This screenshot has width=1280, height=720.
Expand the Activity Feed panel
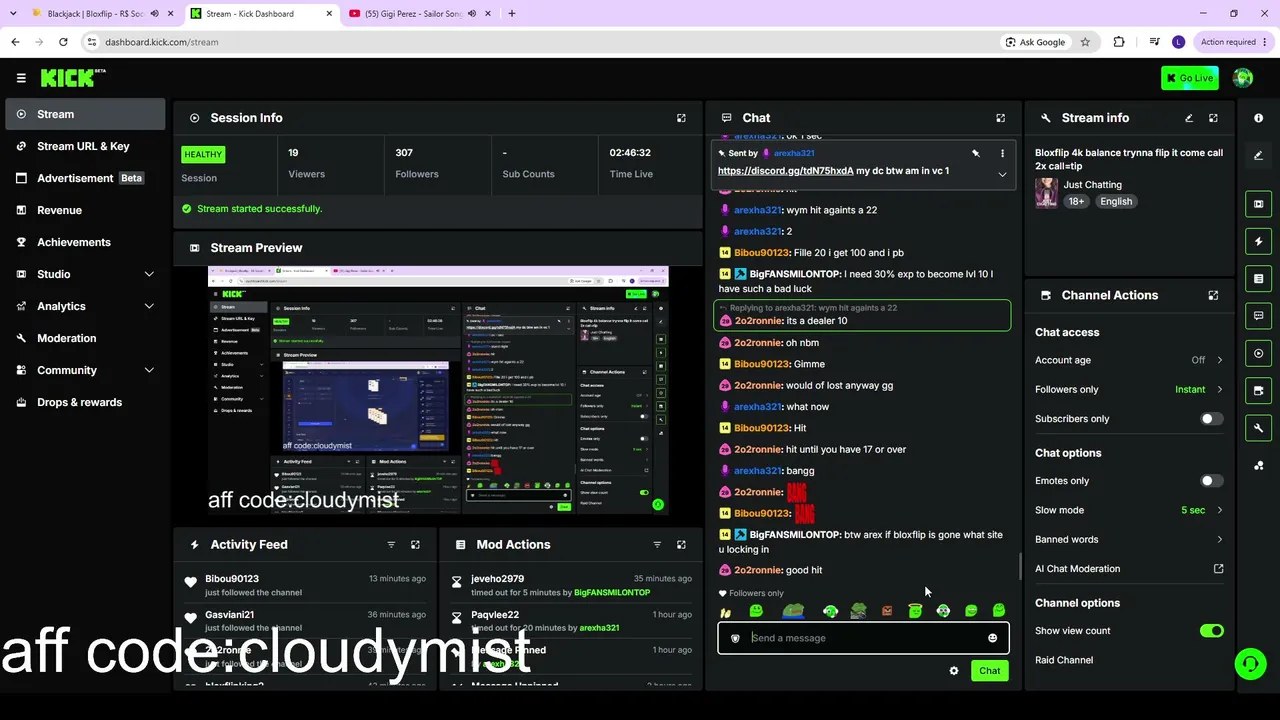[x=415, y=545]
